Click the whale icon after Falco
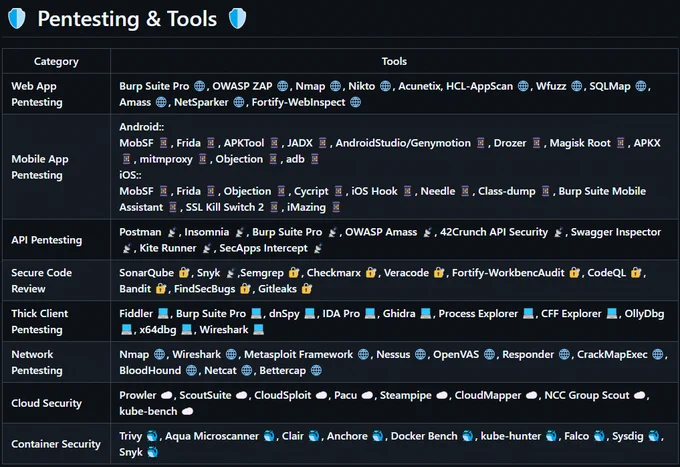This screenshot has height=467, width=680. (599, 436)
